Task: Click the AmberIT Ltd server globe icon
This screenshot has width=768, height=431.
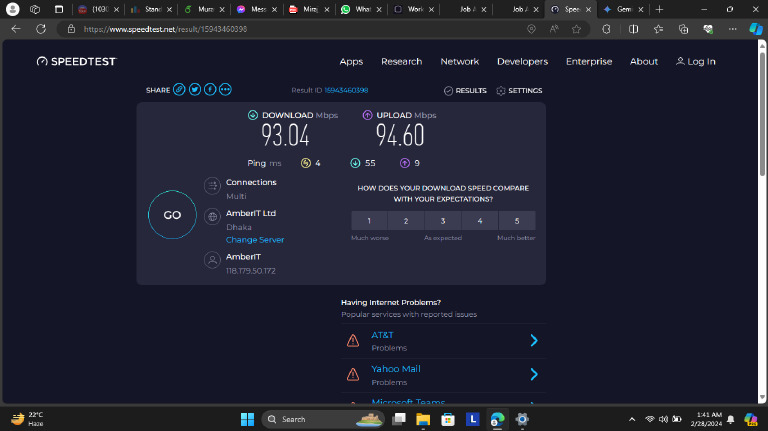Action: point(212,216)
